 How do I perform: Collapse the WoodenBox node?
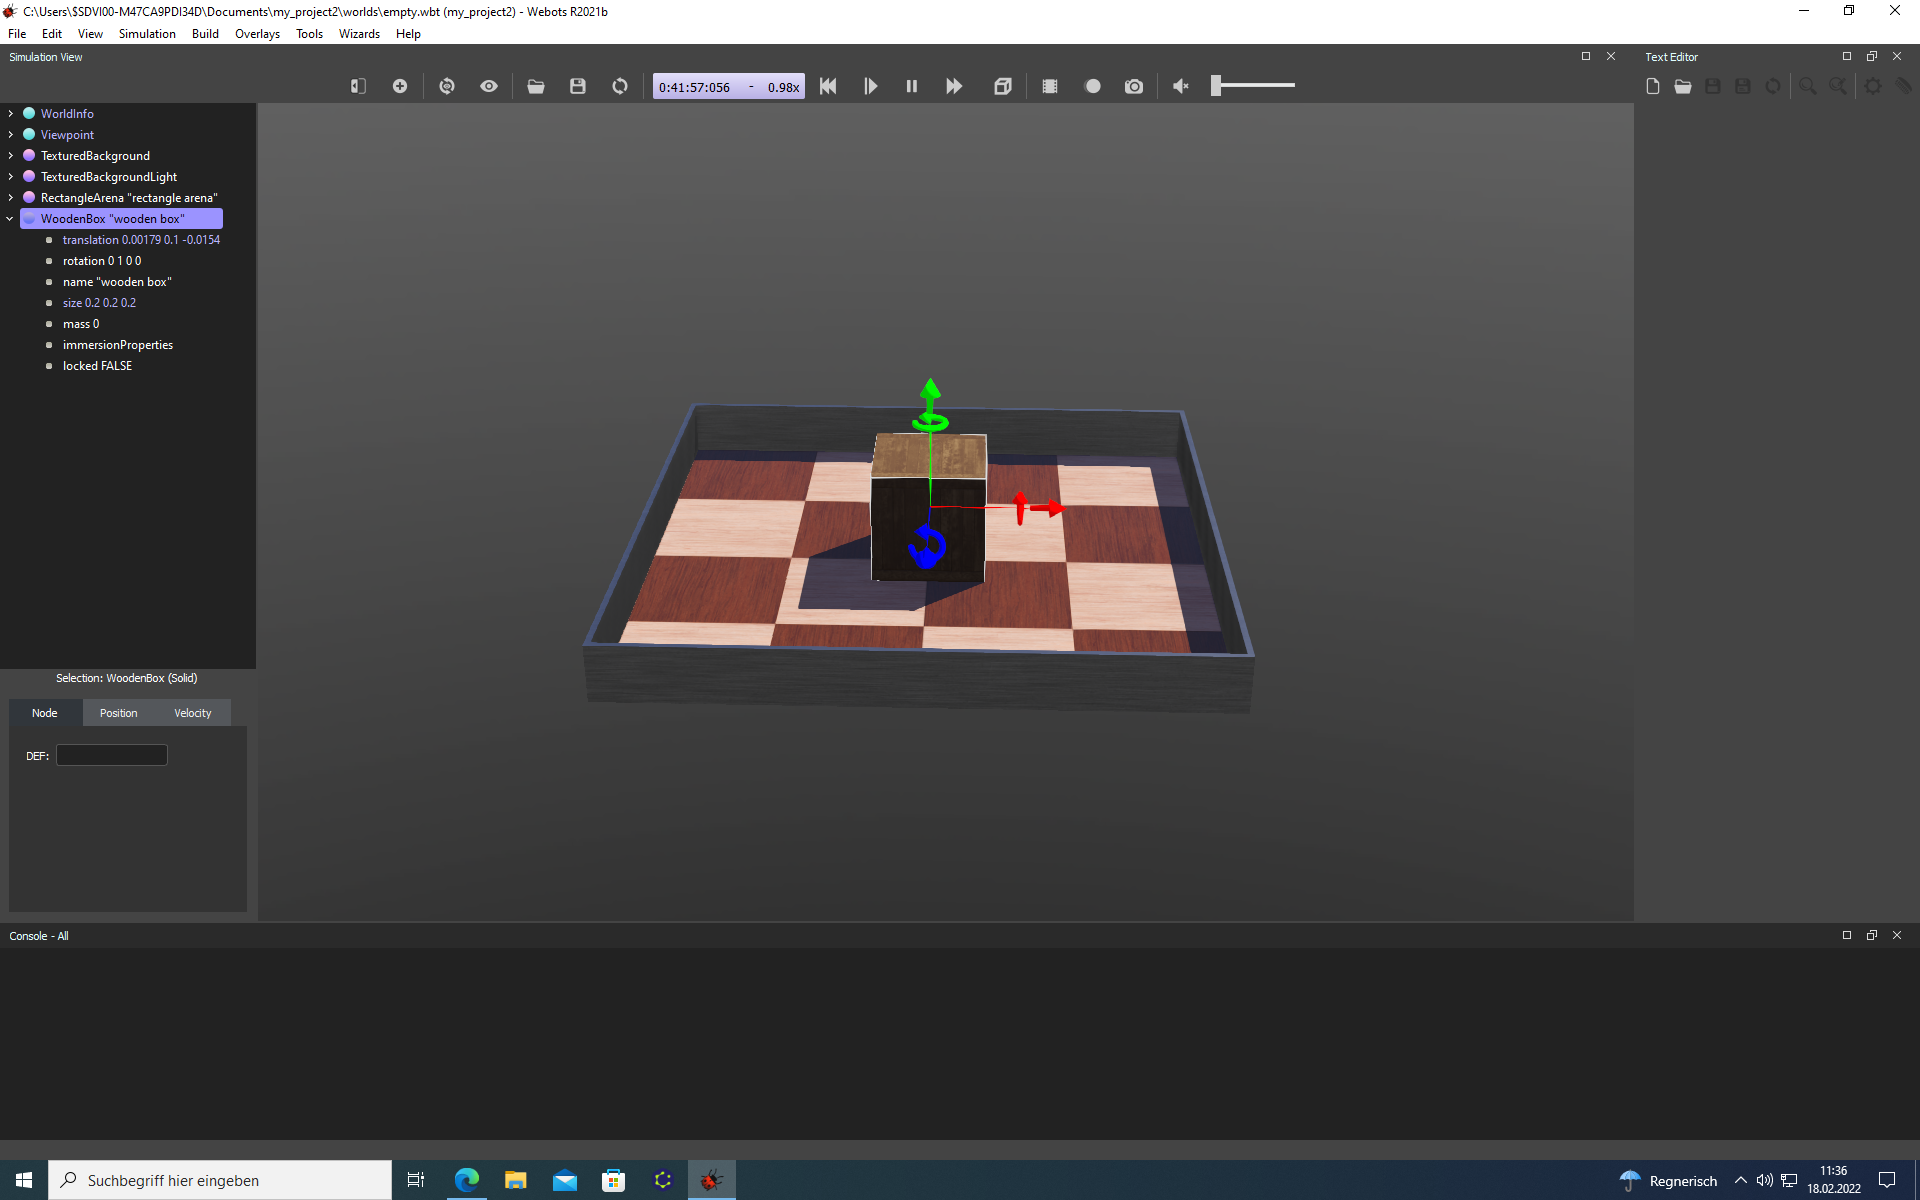(x=10, y=219)
